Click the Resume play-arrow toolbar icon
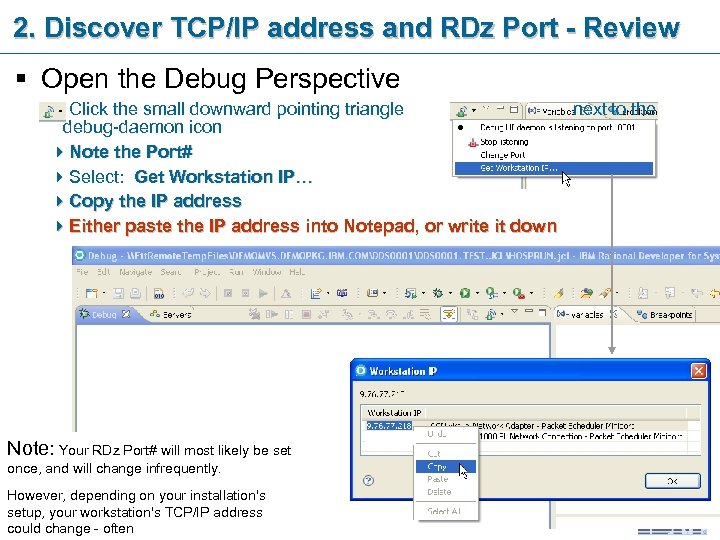 pyautogui.click(x=263, y=293)
